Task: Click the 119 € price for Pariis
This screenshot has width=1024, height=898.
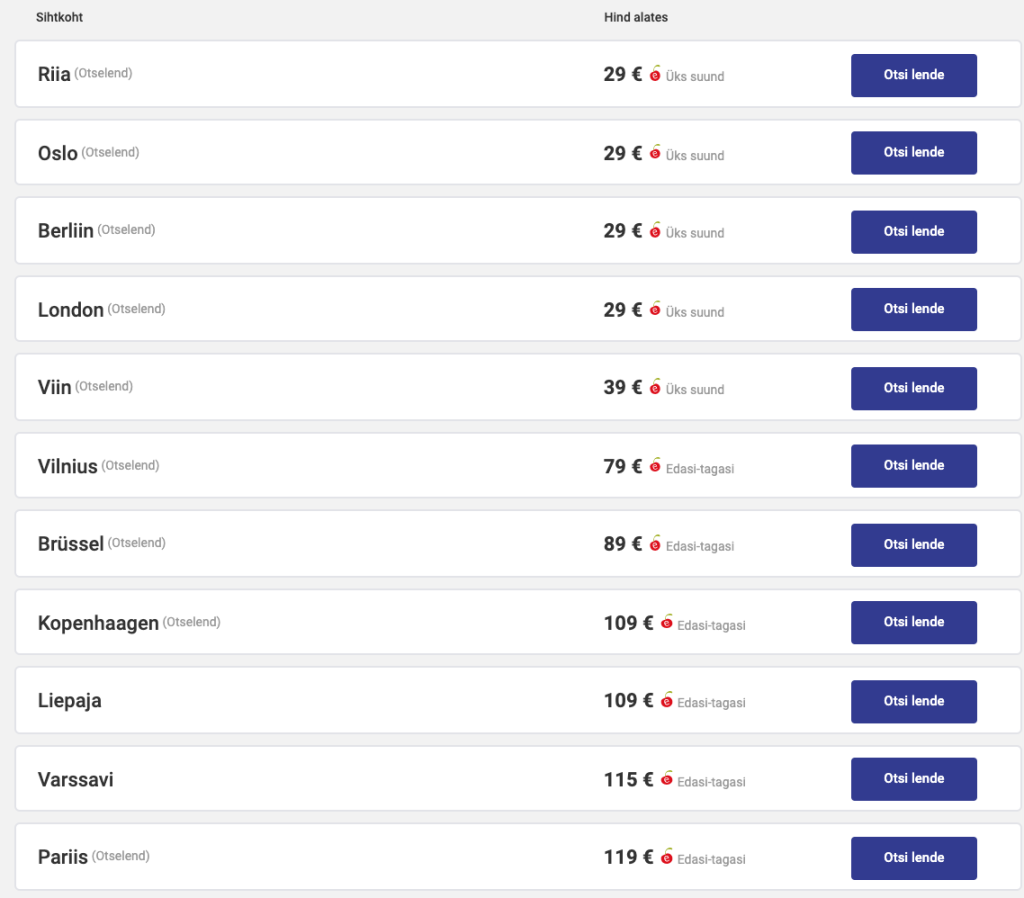Action: point(628,857)
